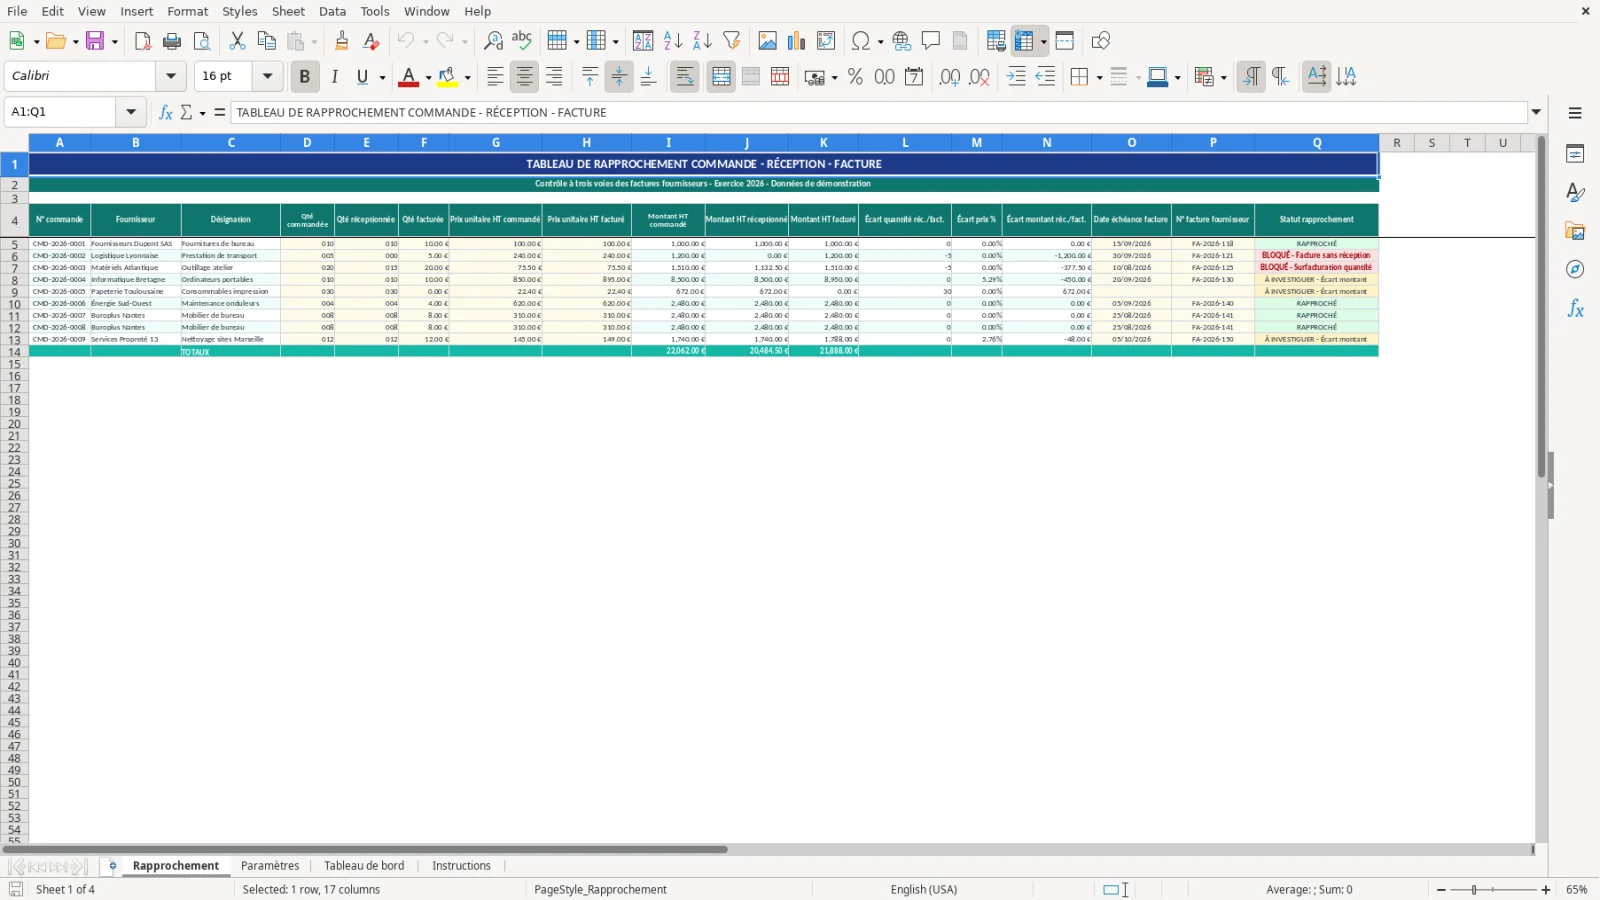Screen dimensions: 1600x900
Task: Click the zoom out minus button
Action: pos(1441,890)
